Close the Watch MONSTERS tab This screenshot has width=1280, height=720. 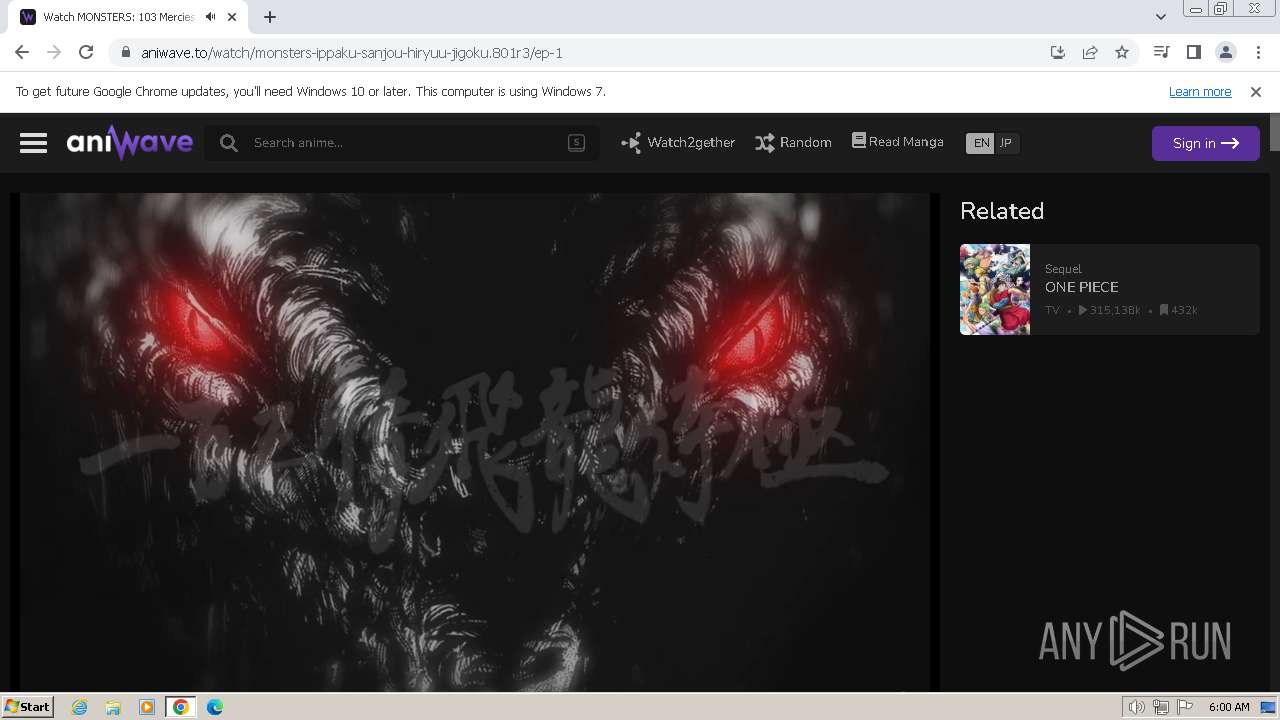click(x=231, y=17)
